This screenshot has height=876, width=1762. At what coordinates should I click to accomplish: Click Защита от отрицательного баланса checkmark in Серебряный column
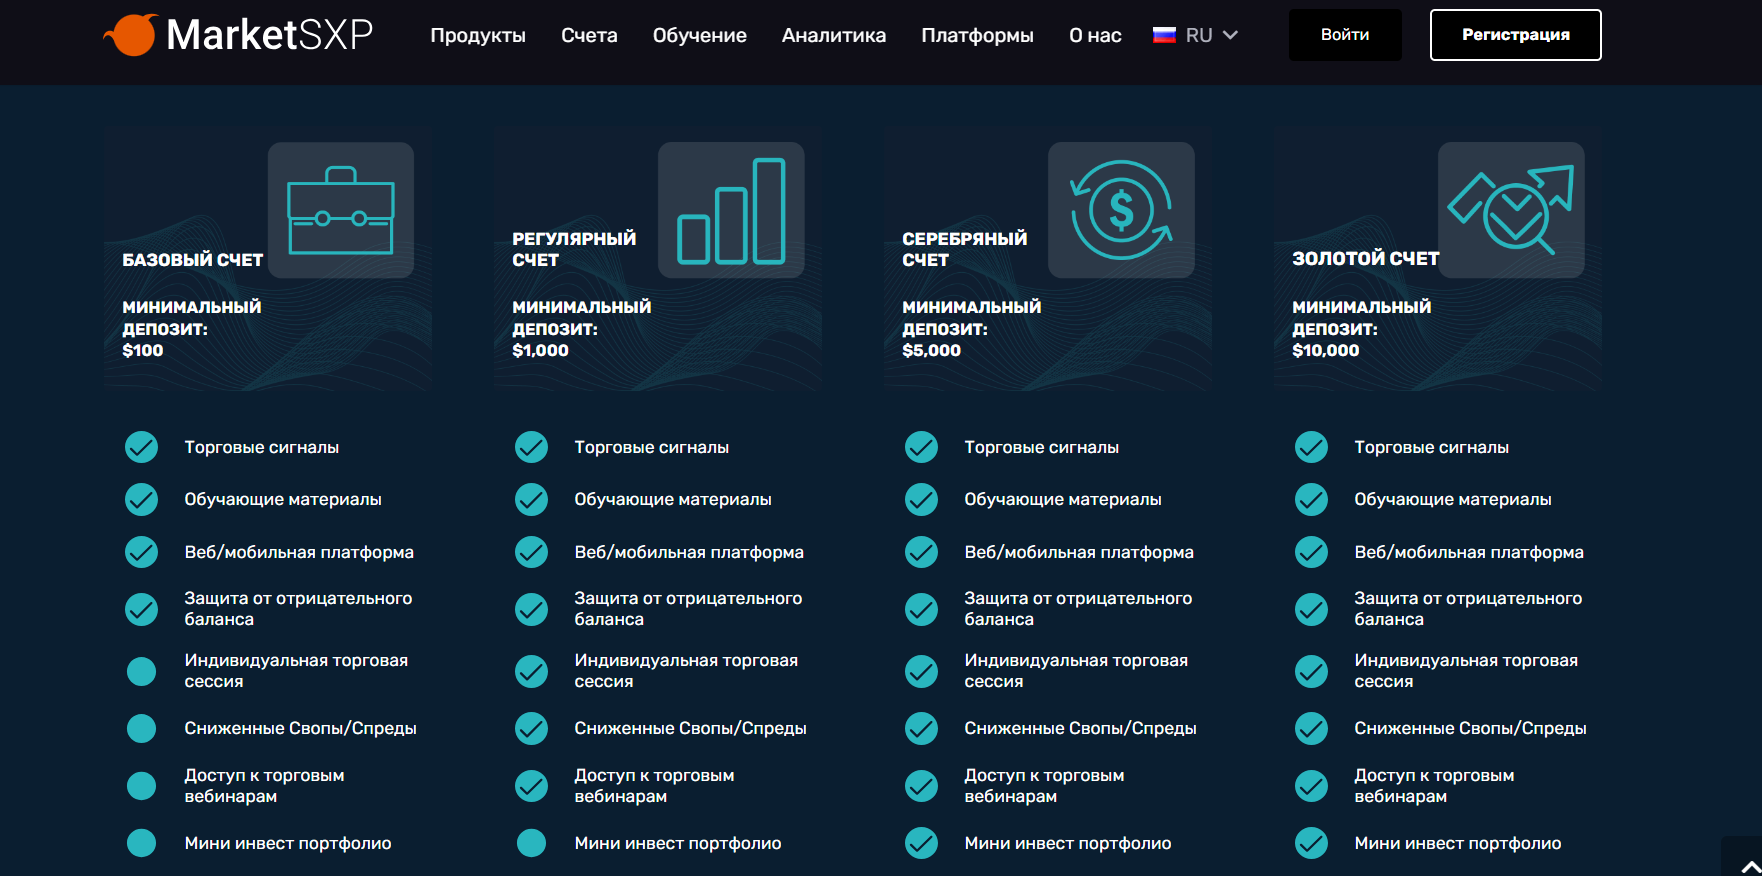click(921, 609)
